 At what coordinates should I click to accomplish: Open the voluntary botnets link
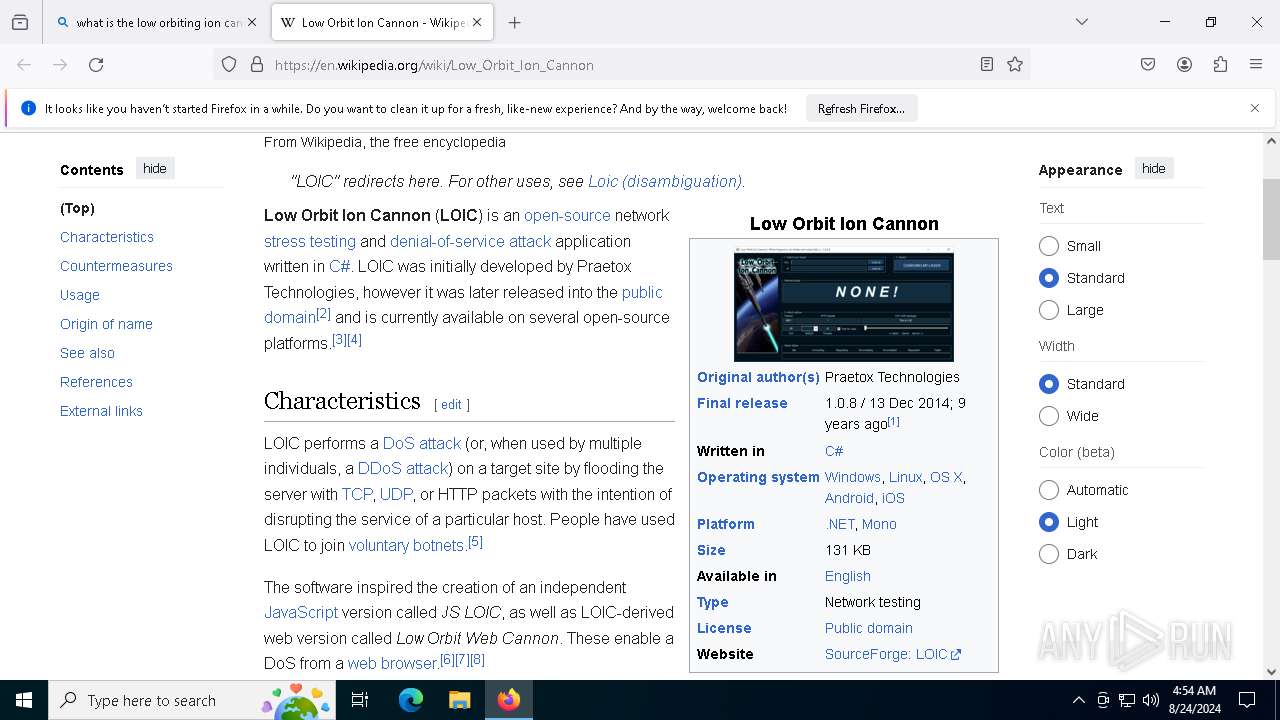pos(406,546)
